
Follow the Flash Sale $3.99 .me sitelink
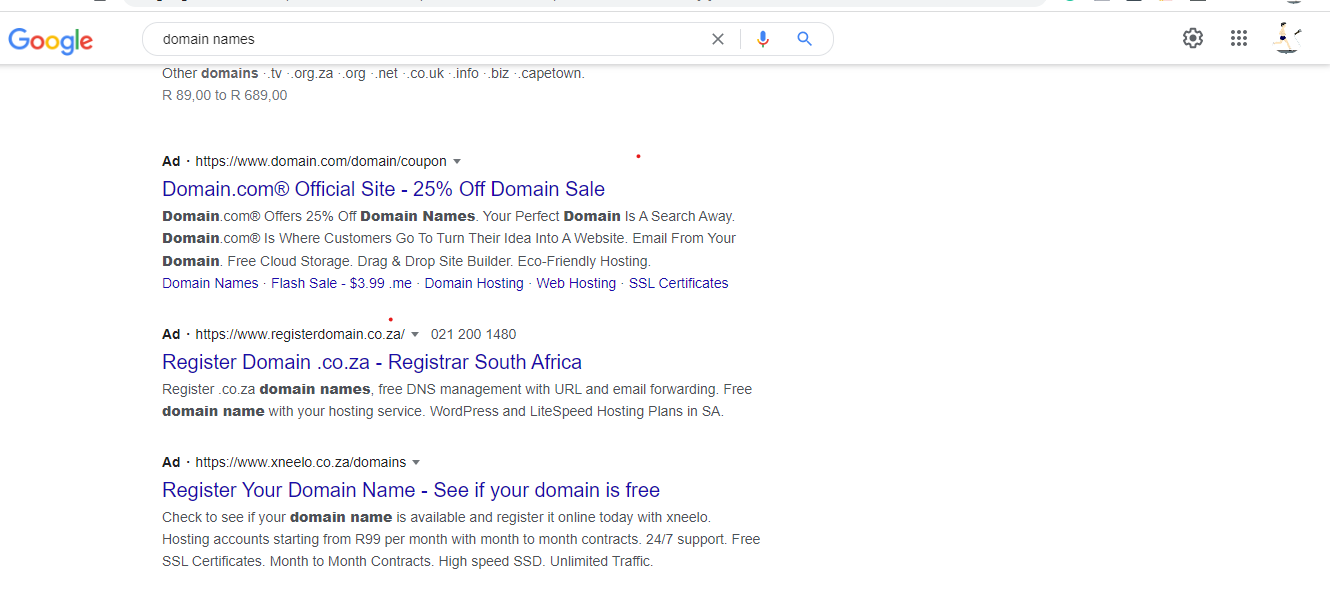point(341,283)
